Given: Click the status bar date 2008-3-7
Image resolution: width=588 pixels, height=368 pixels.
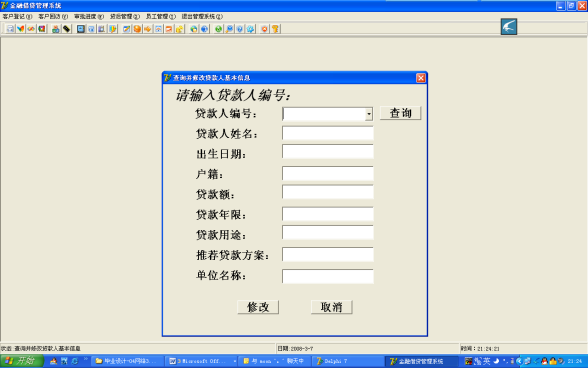Looking at the screenshot, I should pyautogui.click(x=301, y=348).
